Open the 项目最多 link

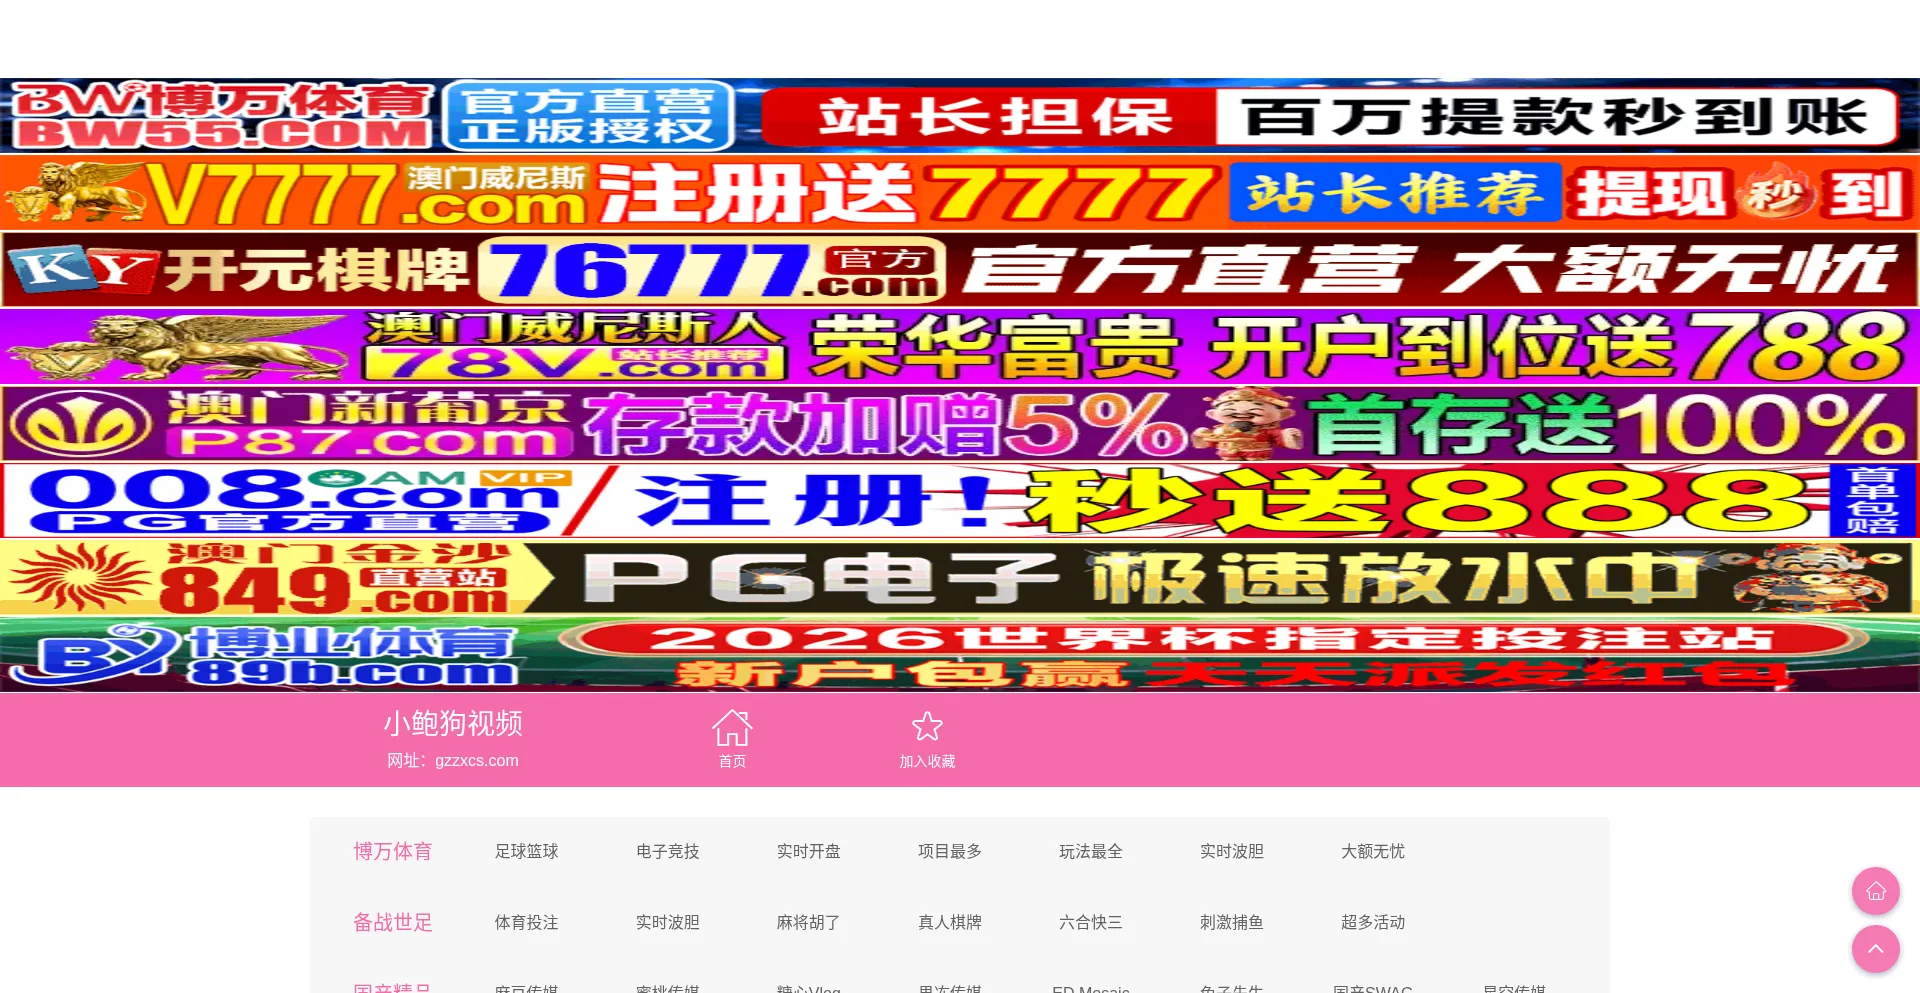coord(950,851)
